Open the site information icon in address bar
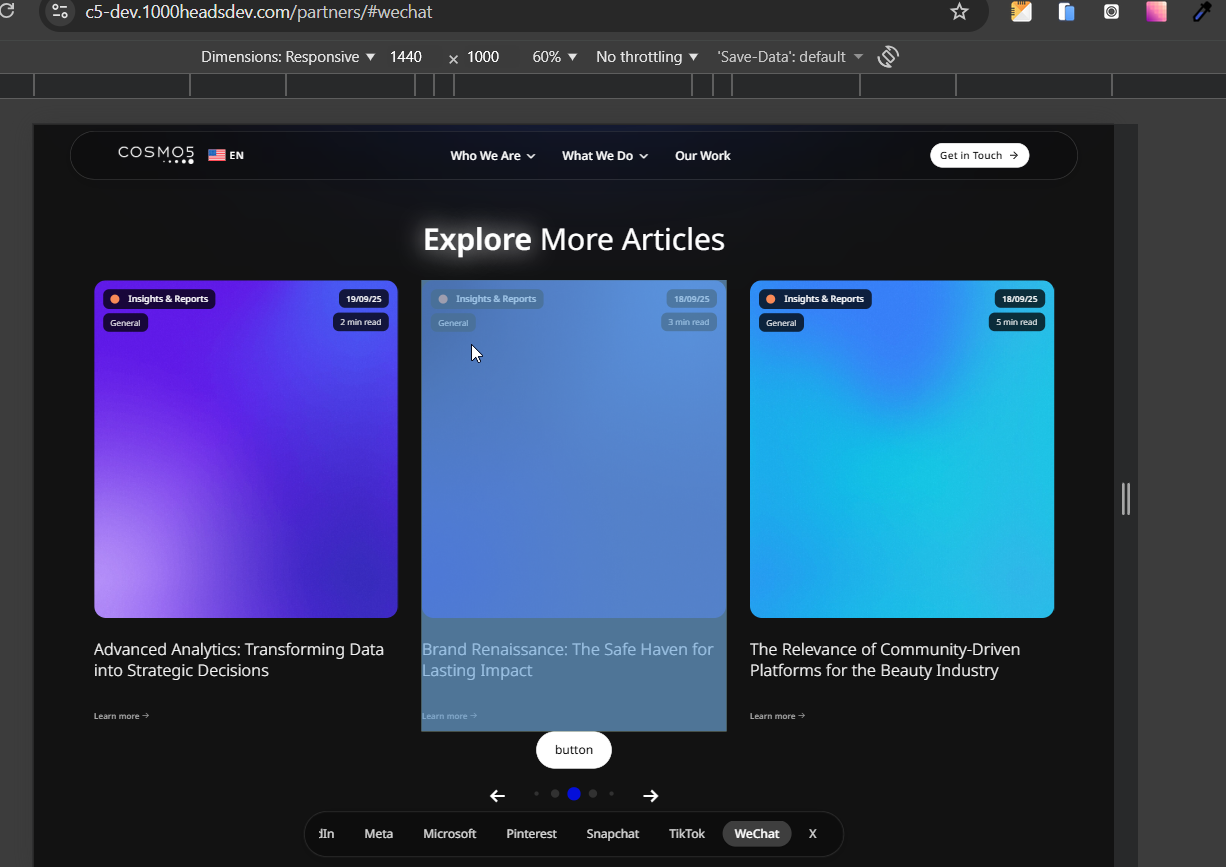The width and height of the screenshot is (1226, 867). point(60,12)
